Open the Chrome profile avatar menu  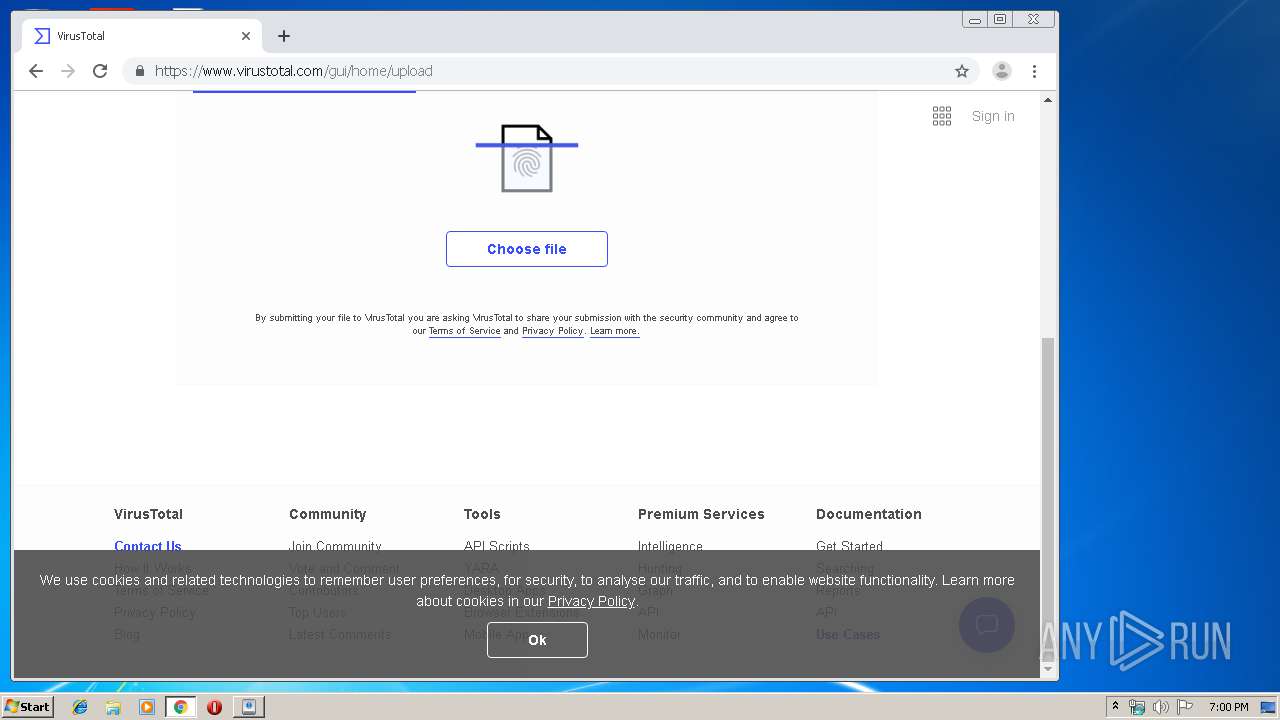point(1002,71)
